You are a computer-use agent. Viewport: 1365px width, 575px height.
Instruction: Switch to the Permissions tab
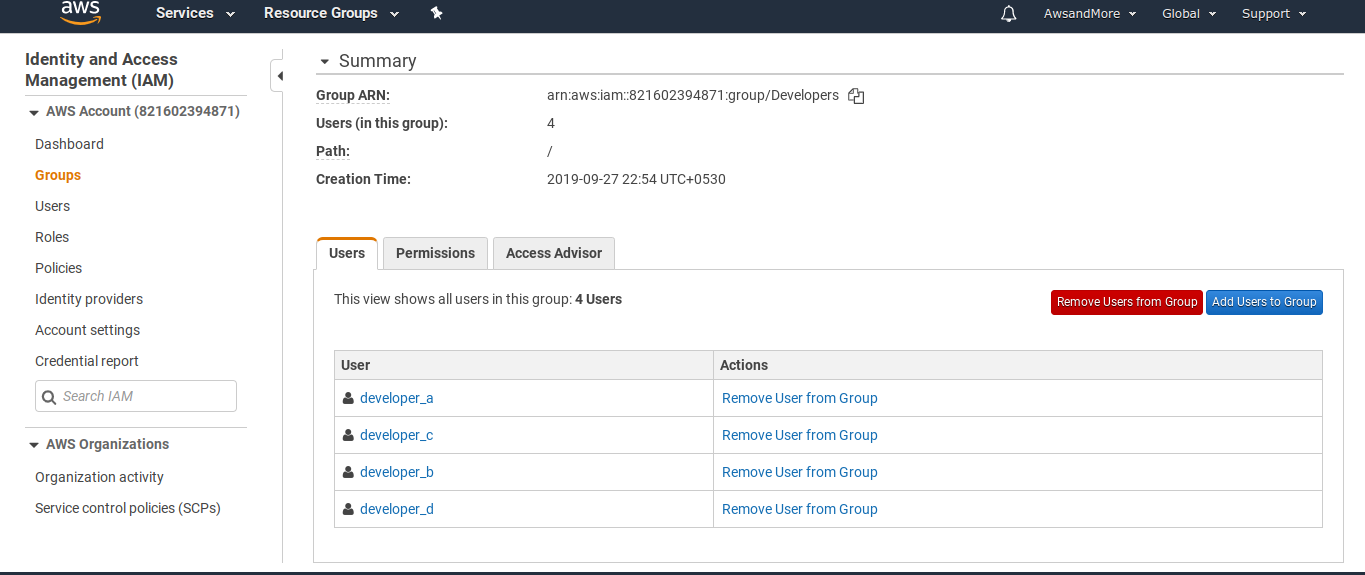click(x=435, y=253)
